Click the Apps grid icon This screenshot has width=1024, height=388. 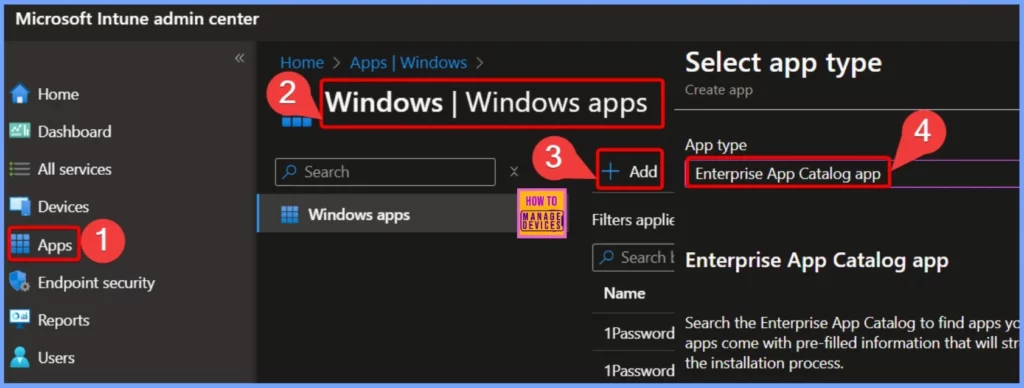[20, 245]
